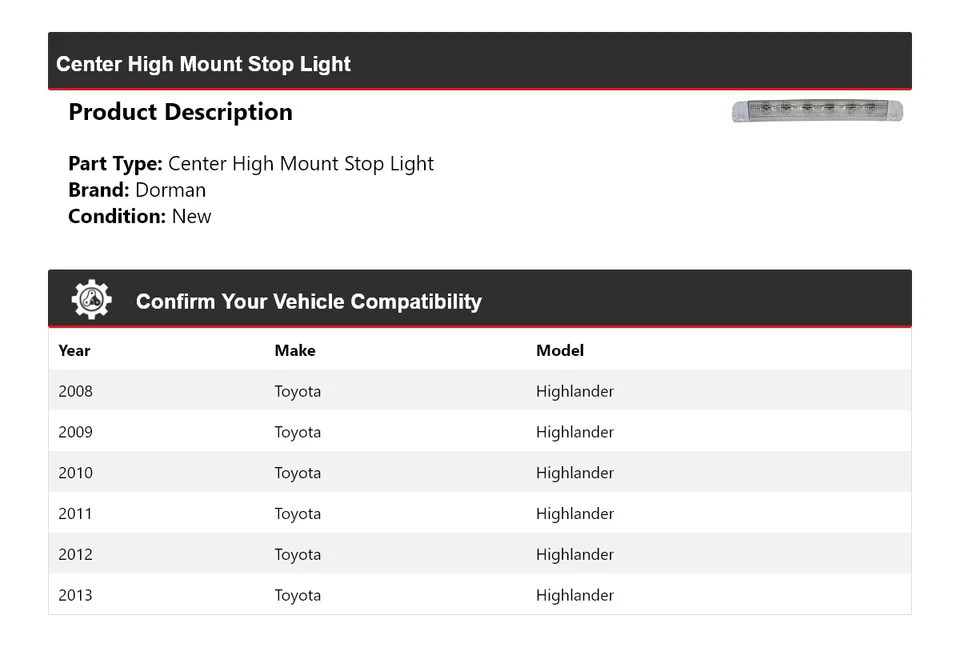This screenshot has height=647, width=960.
Task: Click the Make column header
Action: coord(295,350)
